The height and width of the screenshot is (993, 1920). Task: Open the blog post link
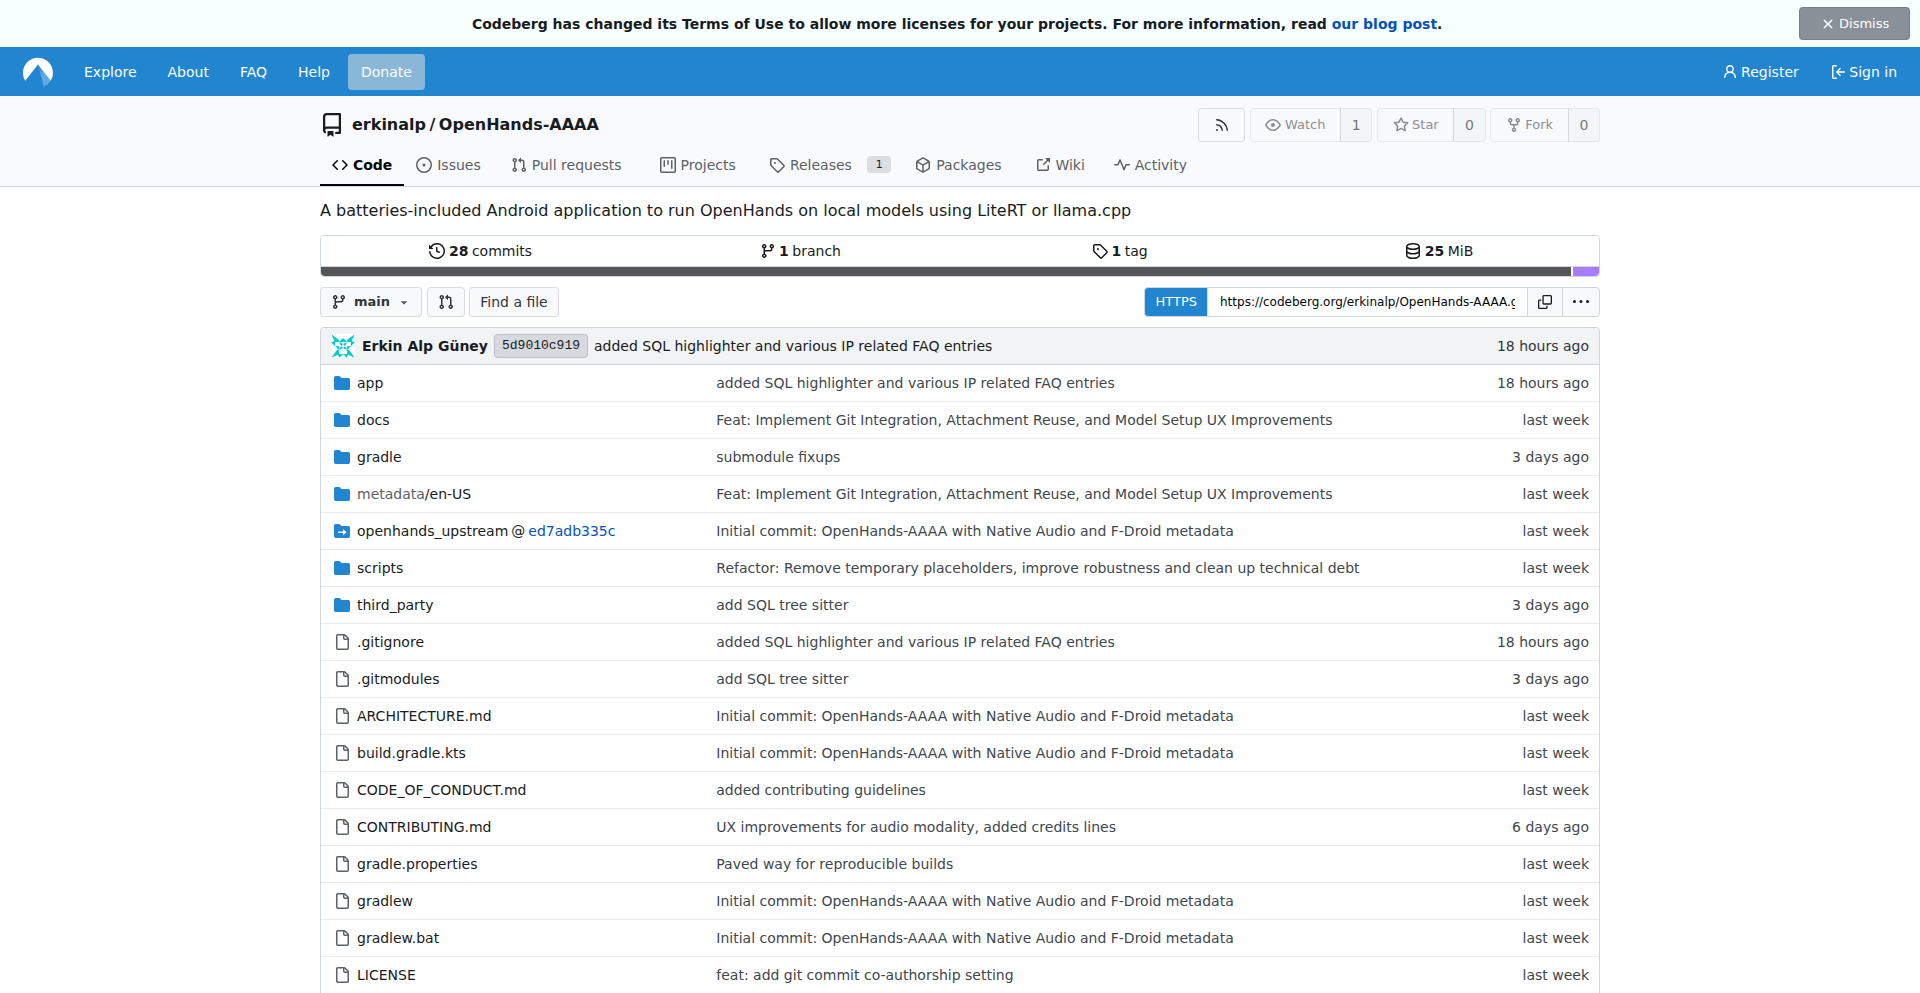[x=1384, y=24]
